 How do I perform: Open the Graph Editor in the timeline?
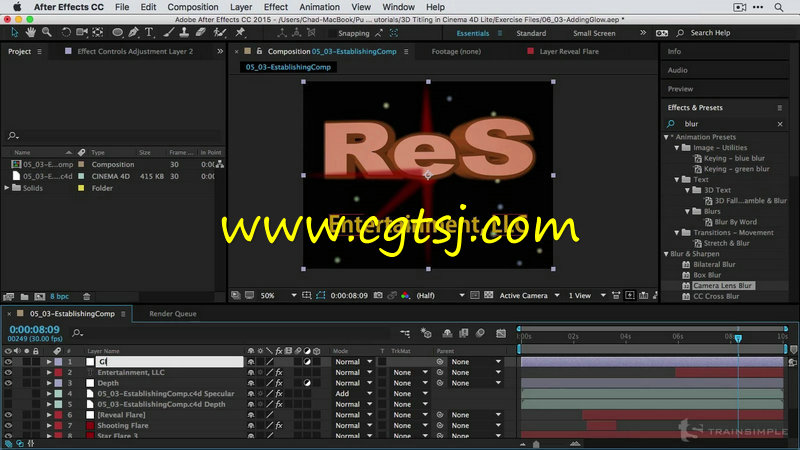pos(501,333)
